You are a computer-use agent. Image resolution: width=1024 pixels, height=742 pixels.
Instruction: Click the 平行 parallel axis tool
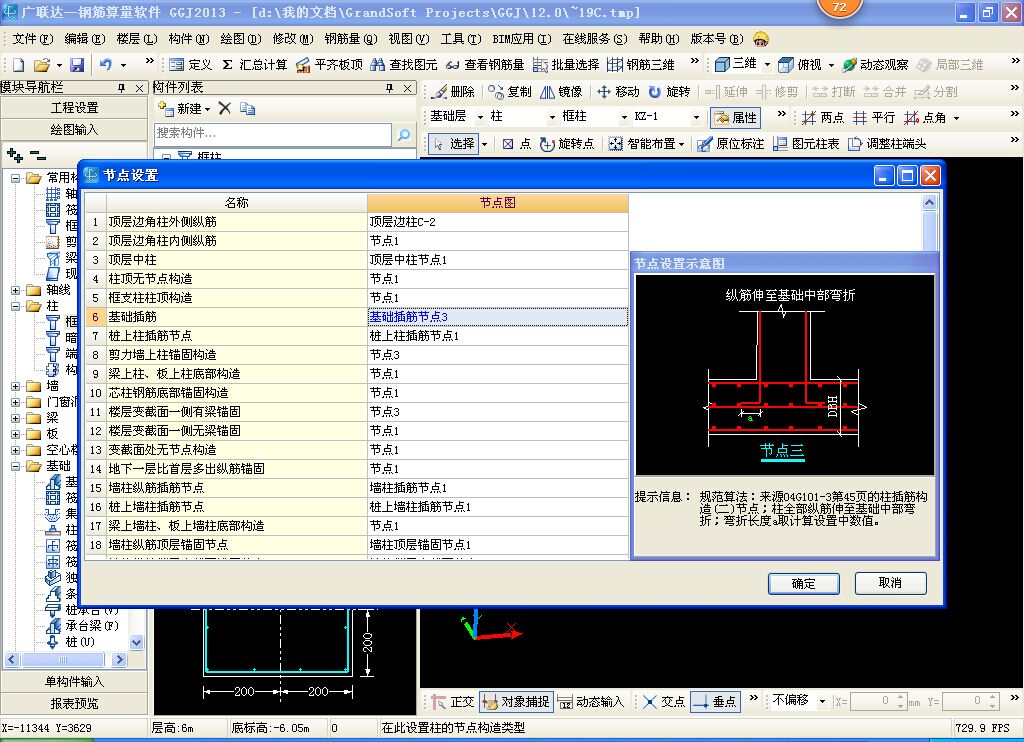[x=874, y=118]
